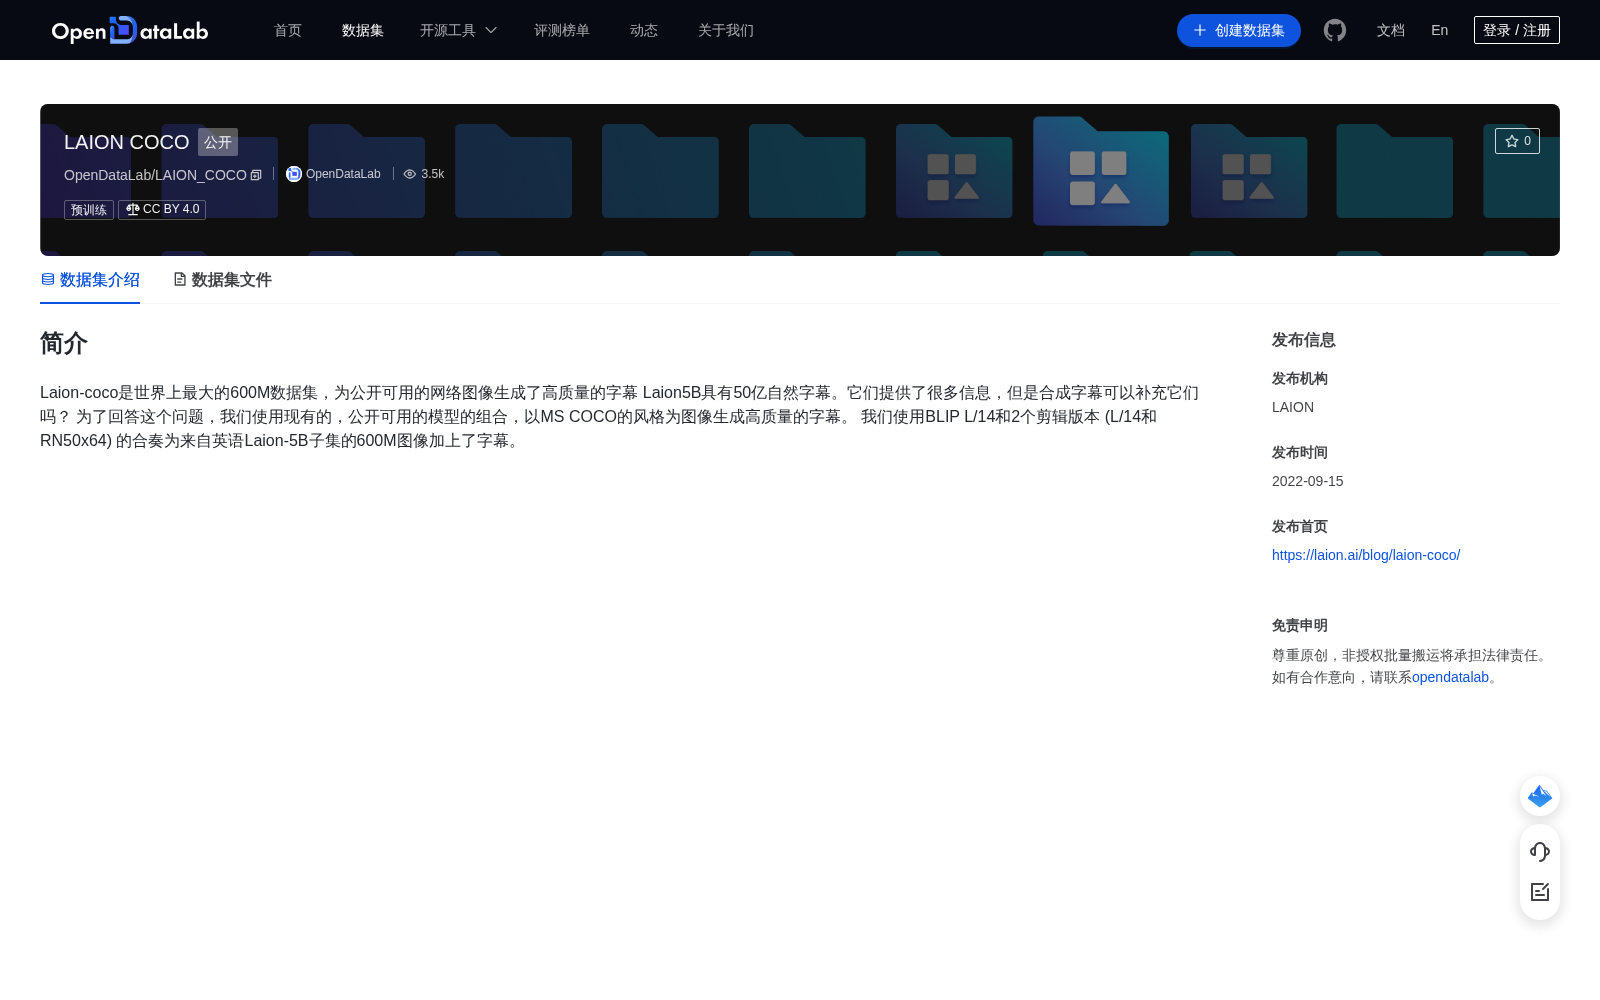Viewport: 1600px width, 1000px height.
Task: Click the 免责申明 heading
Action: 1300,625
